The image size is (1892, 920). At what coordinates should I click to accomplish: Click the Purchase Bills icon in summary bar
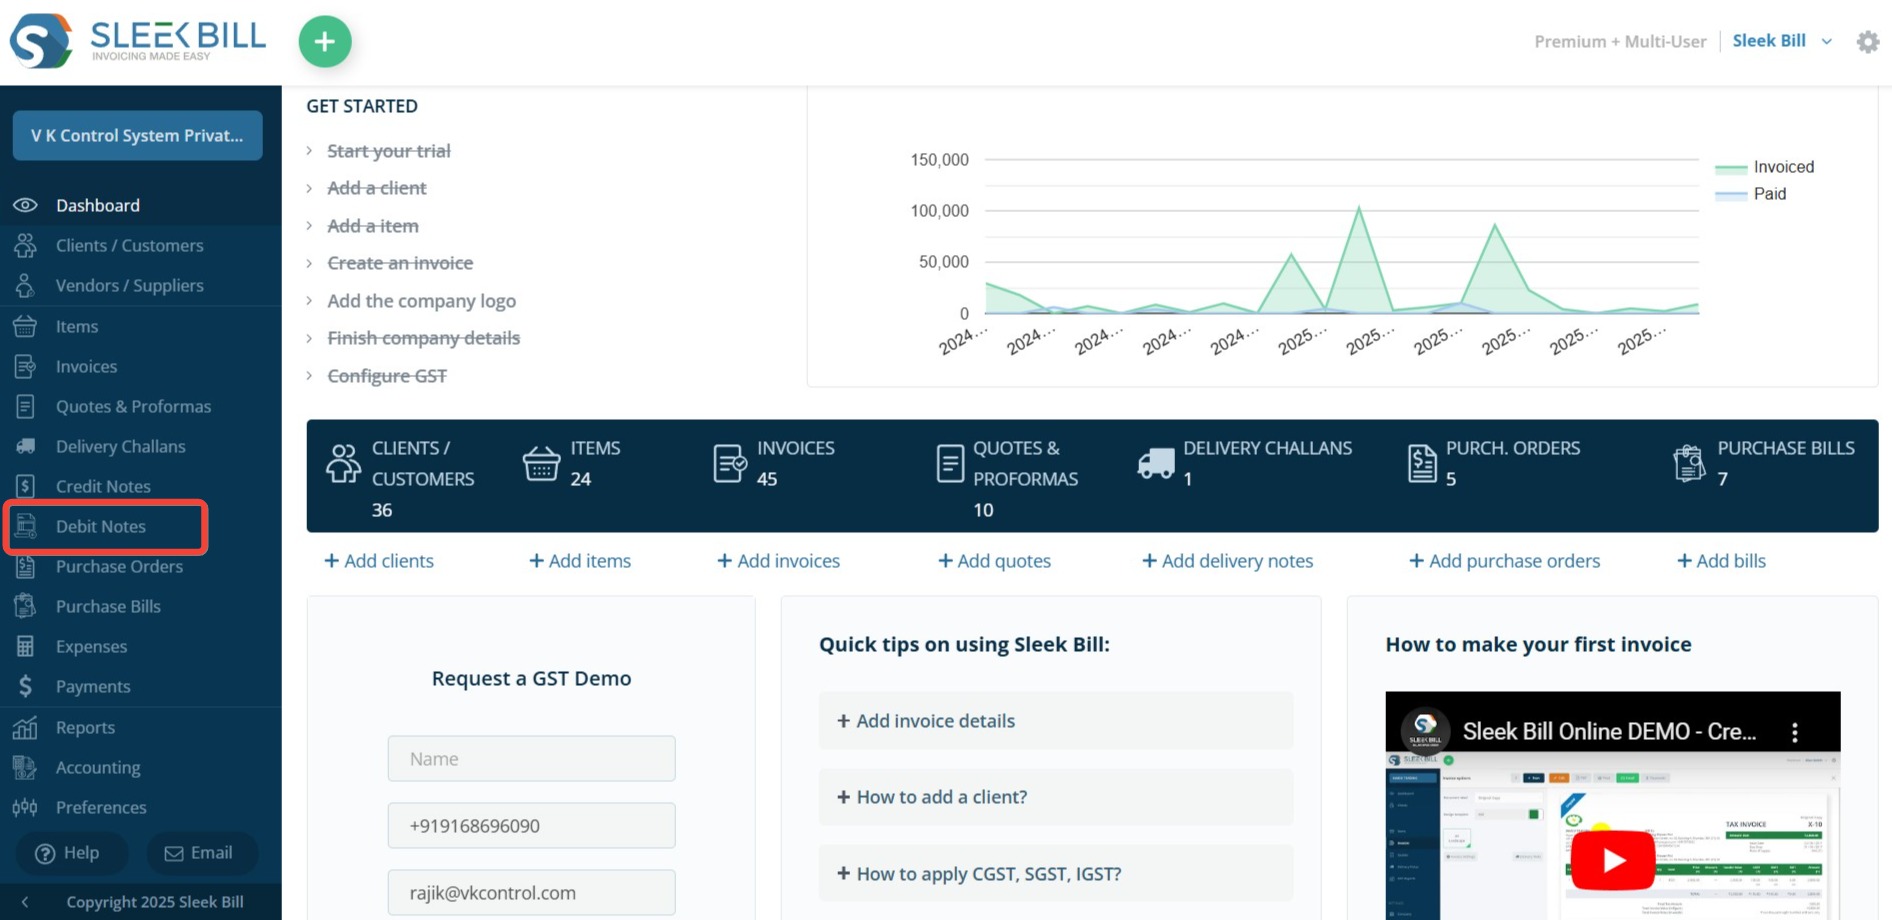1689,463
